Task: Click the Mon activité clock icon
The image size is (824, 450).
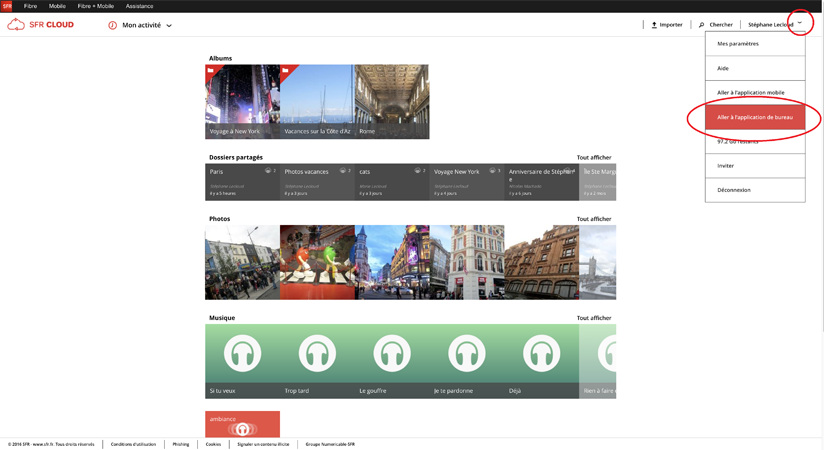Action: click(112, 25)
